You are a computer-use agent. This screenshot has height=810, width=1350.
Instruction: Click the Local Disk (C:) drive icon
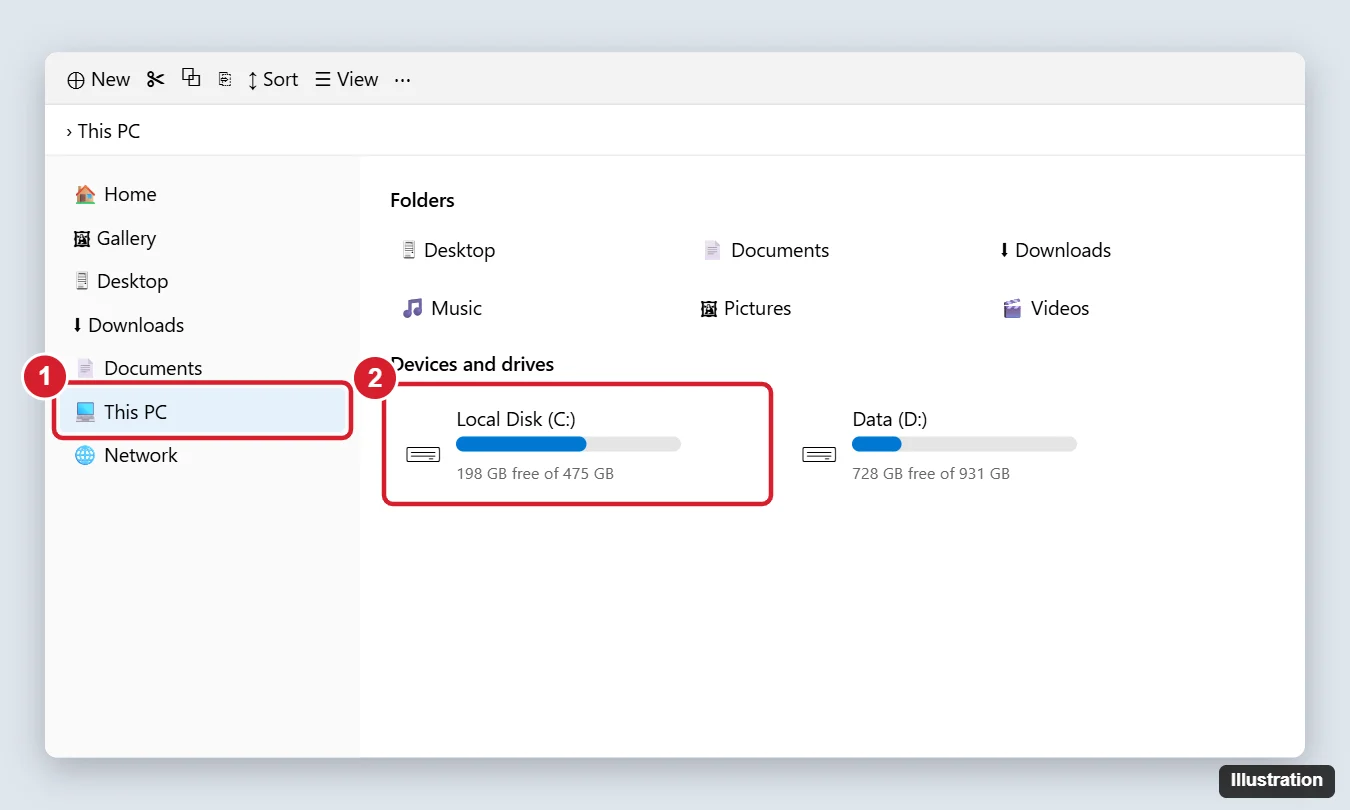coord(423,455)
